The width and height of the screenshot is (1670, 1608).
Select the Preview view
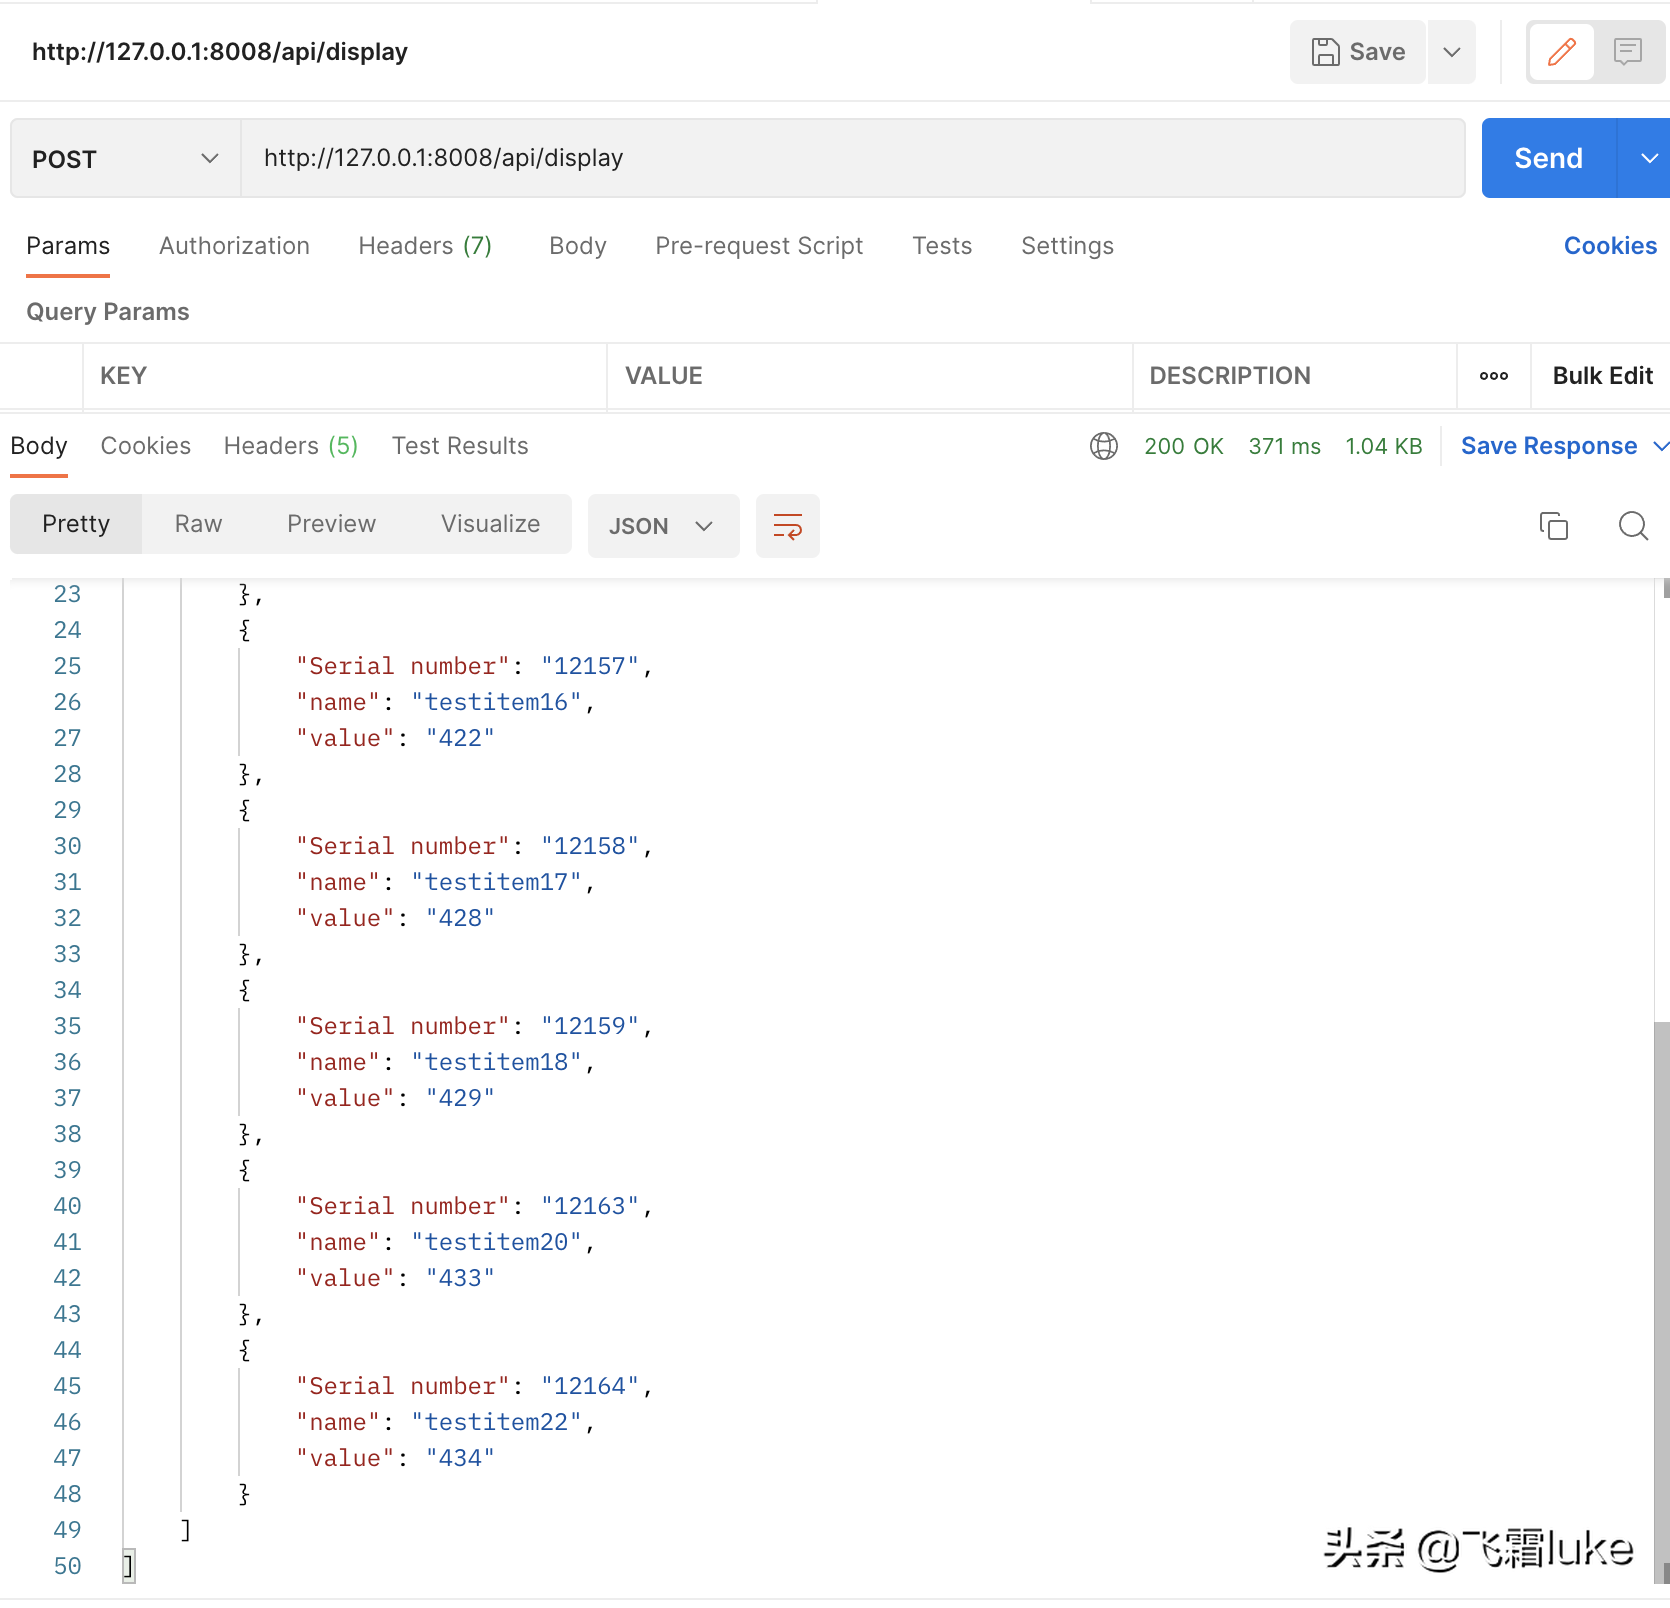(331, 524)
